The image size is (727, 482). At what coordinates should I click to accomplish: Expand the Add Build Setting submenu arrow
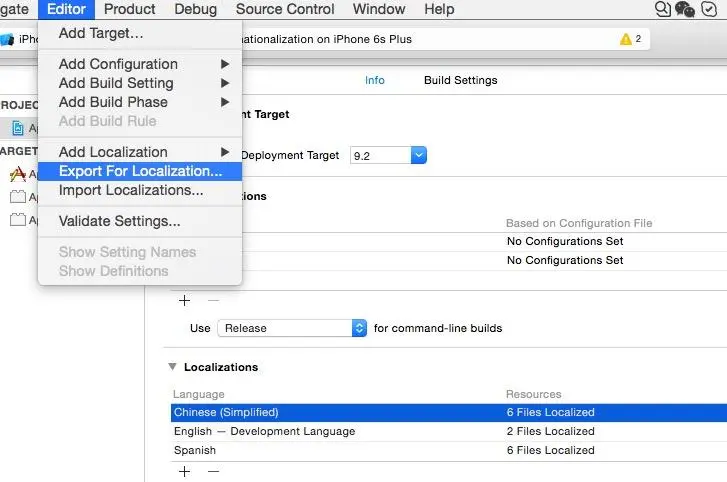click(x=225, y=83)
